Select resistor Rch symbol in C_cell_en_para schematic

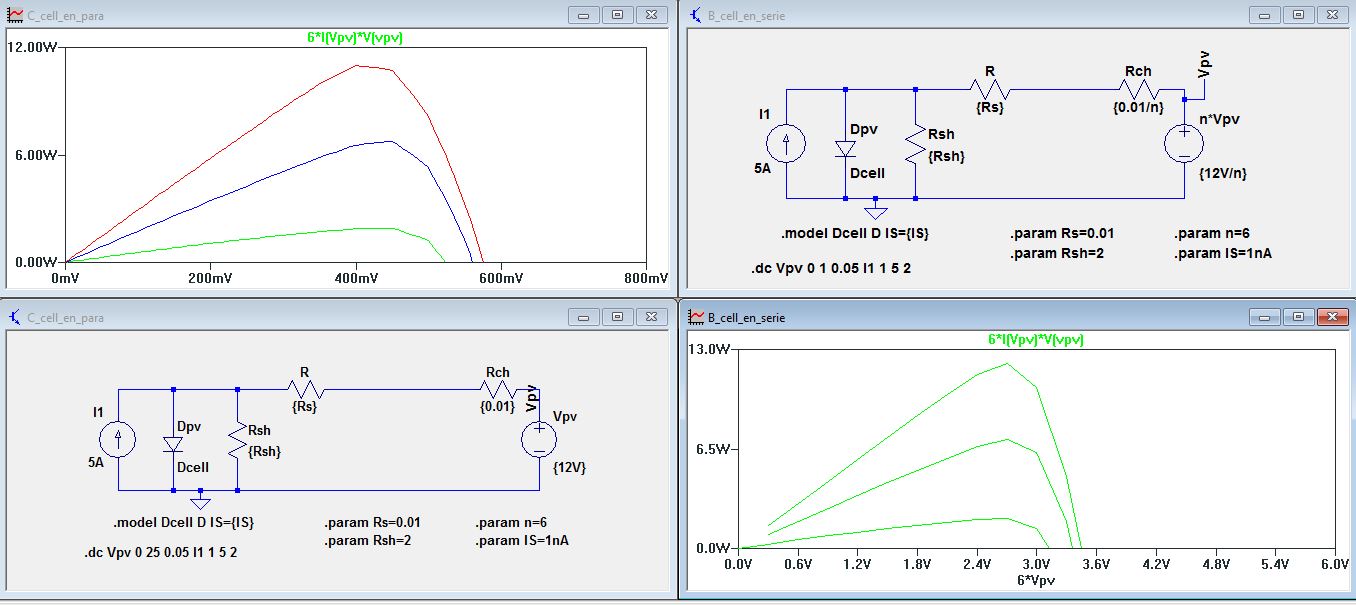(x=498, y=389)
